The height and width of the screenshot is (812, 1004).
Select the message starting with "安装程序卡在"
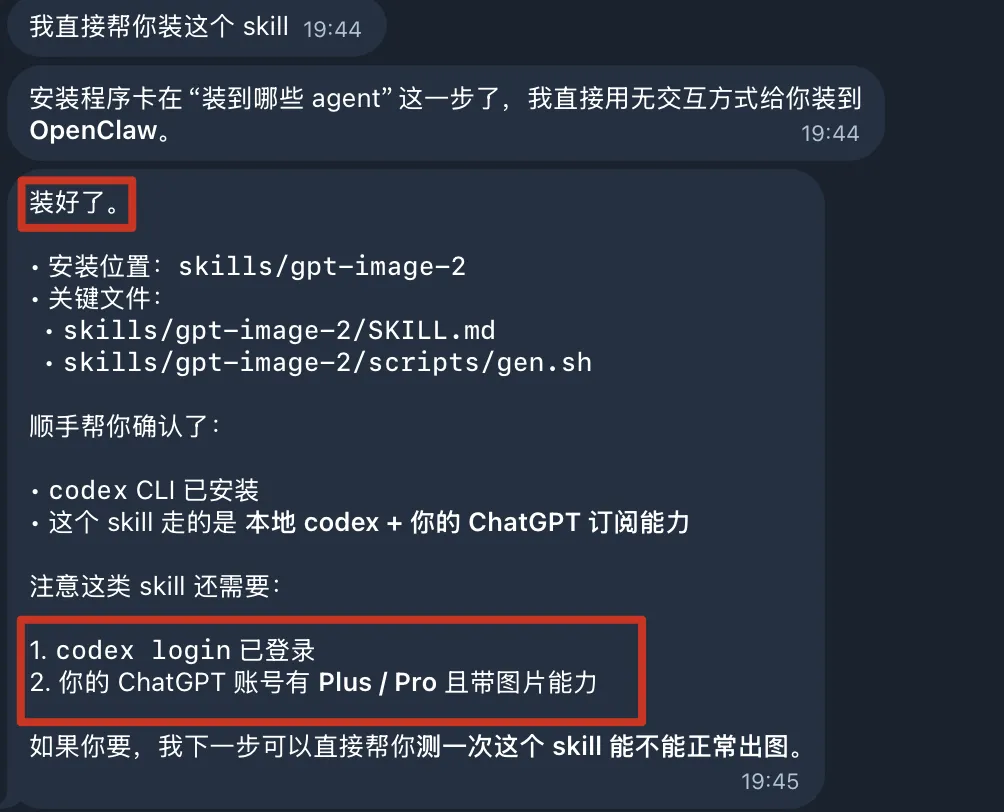[x=446, y=114]
